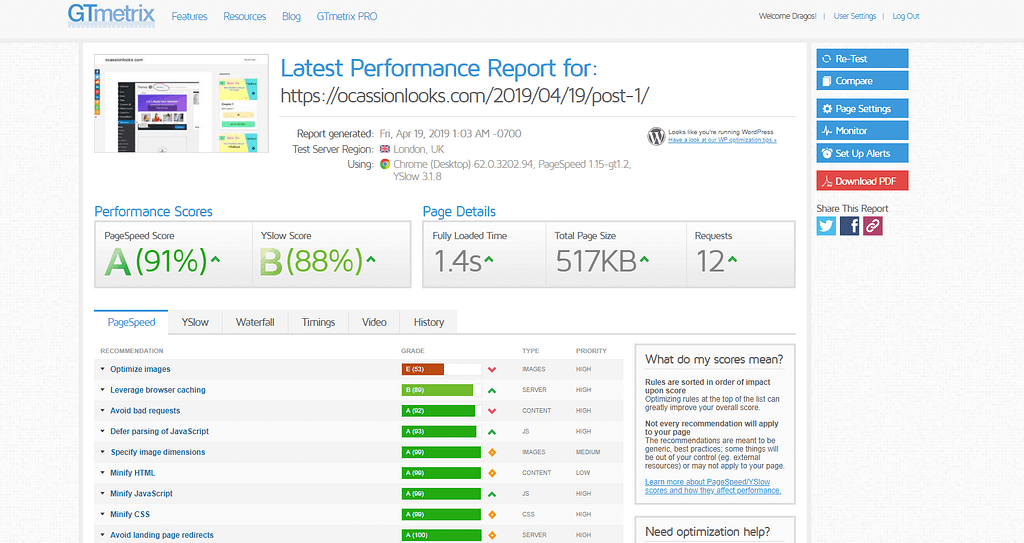The image size is (1024, 543).
Task: Click the GRADE column header
Action: 413,351
